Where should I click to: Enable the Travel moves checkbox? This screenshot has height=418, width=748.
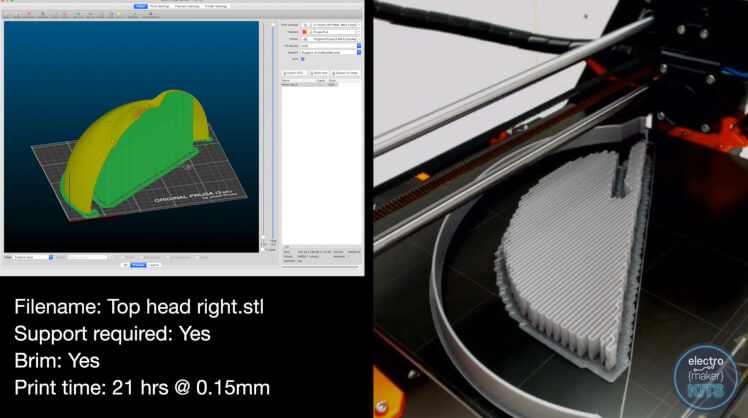click(x=123, y=257)
